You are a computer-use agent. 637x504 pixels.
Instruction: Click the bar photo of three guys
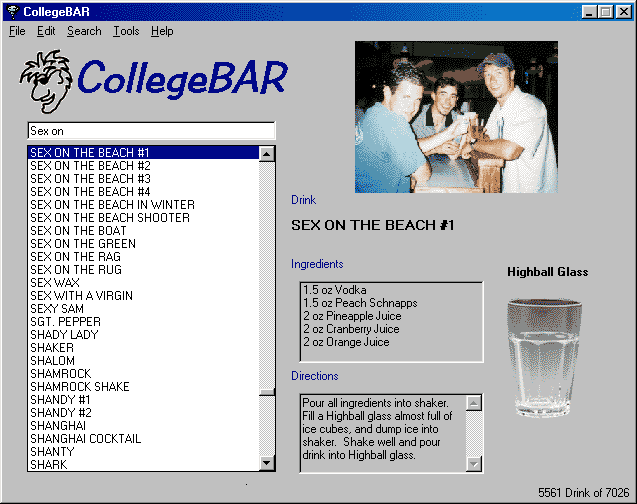(x=456, y=117)
